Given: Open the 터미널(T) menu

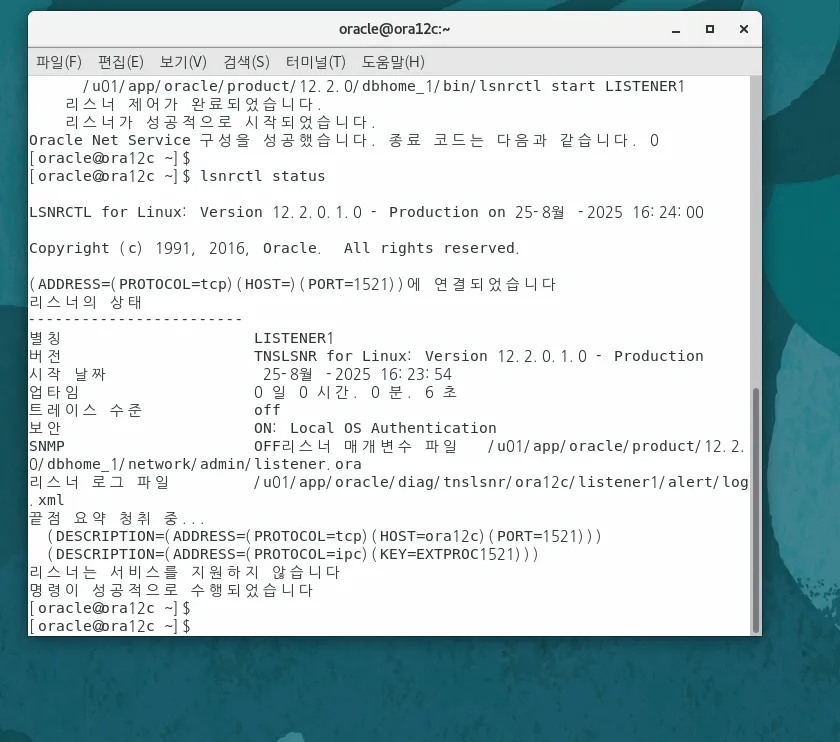Looking at the screenshot, I should coord(316,62).
